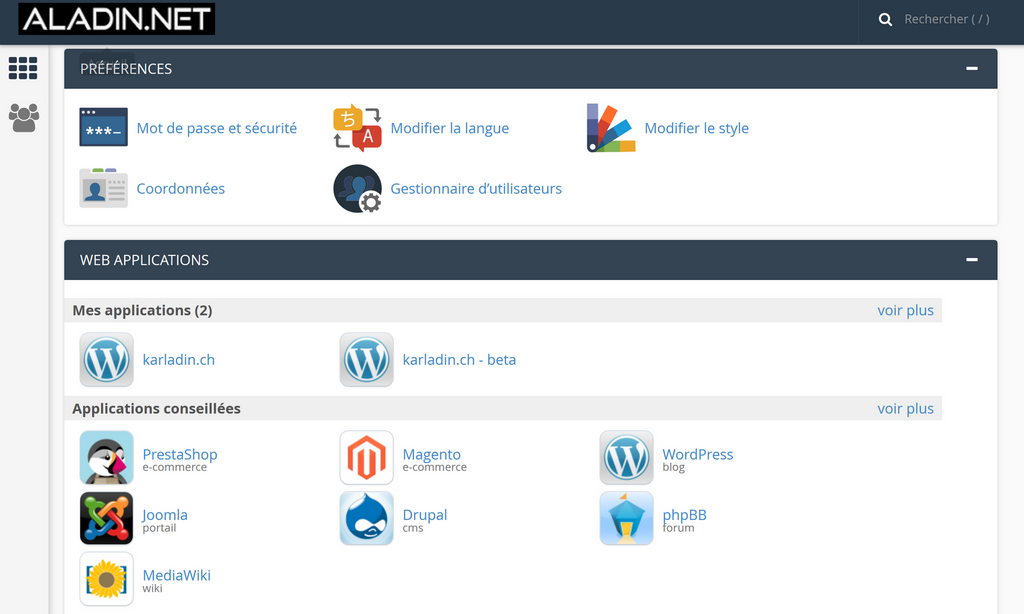This screenshot has height=614, width=1024.
Task: Click the Gestionnaire d'utilisateurs icon
Action: [357, 188]
